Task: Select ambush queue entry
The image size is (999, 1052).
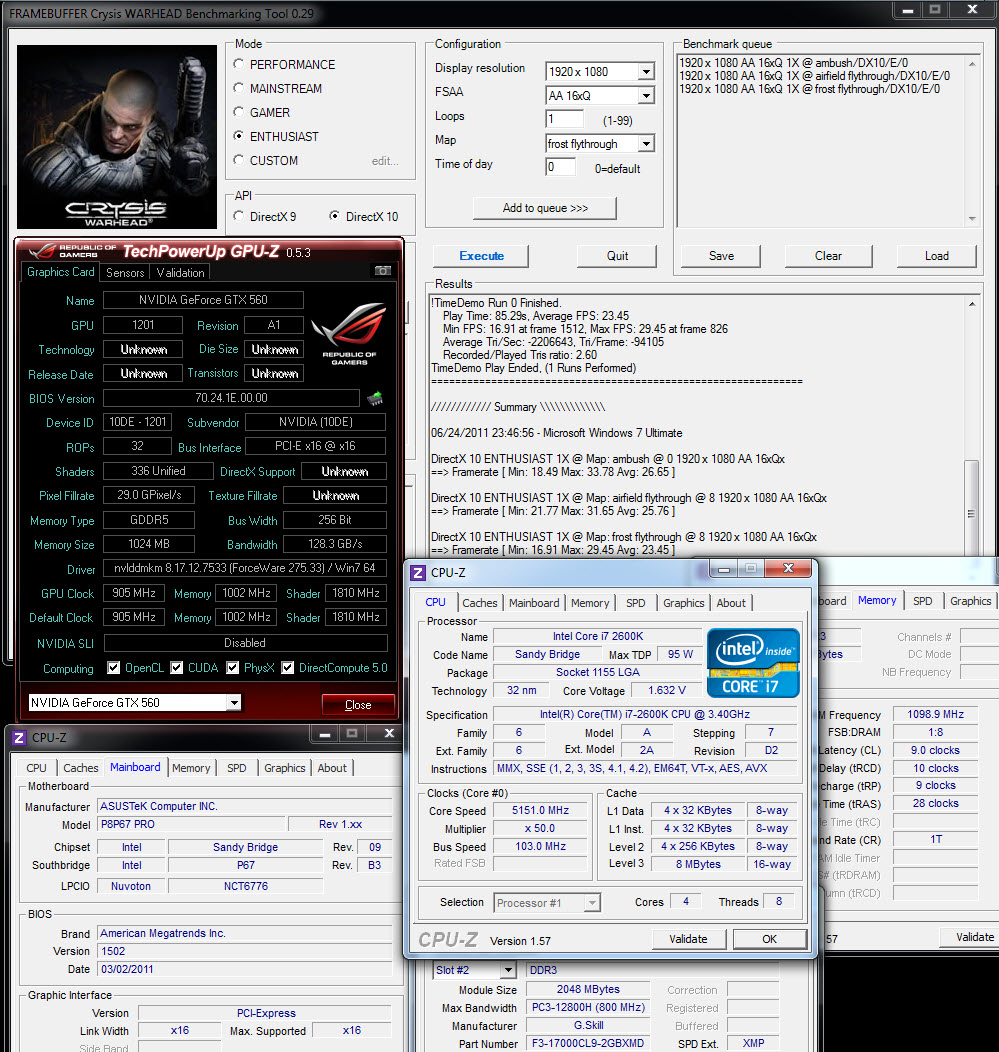Action: point(794,62)
